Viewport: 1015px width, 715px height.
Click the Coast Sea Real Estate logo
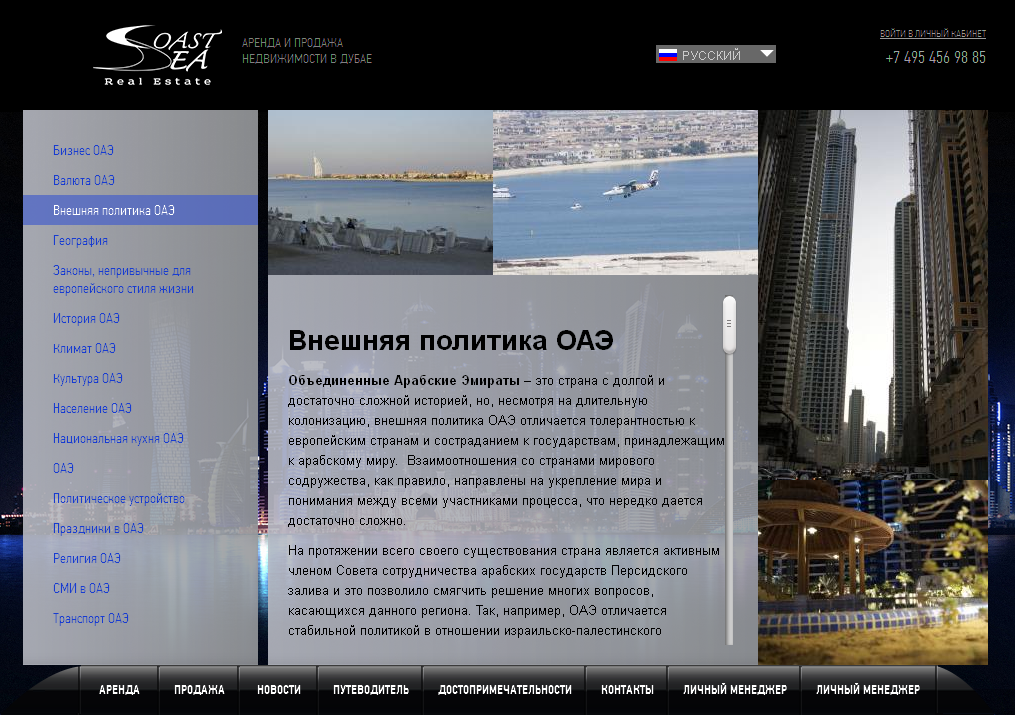pos(157,56)
